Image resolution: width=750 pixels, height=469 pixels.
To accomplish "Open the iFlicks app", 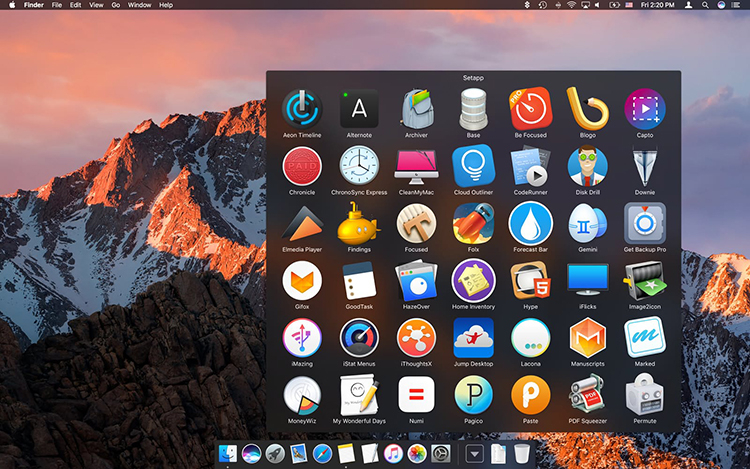I will click(x=587, y=281).
